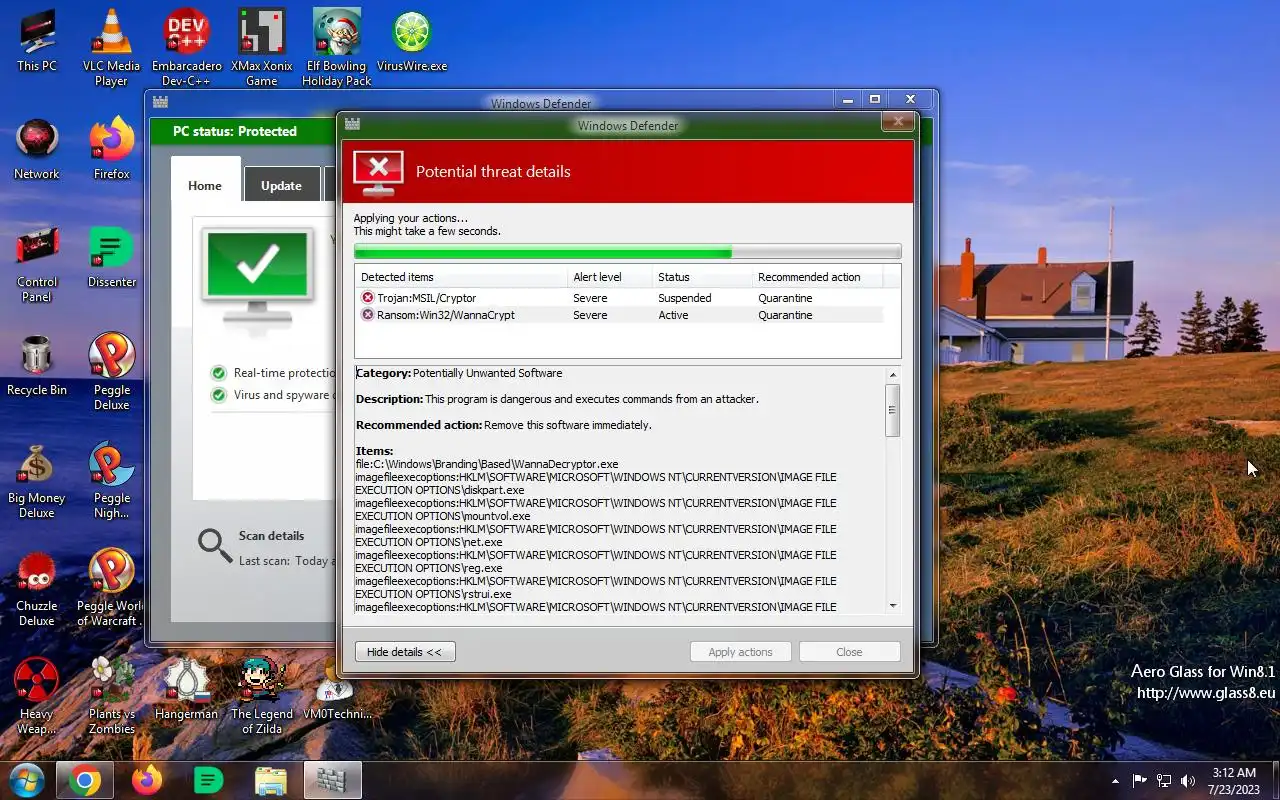Viewport: 1280px width, 800px height.
Task: Open Elf Bowling Holiday Pack icon
Action: (x=337, y=48)
